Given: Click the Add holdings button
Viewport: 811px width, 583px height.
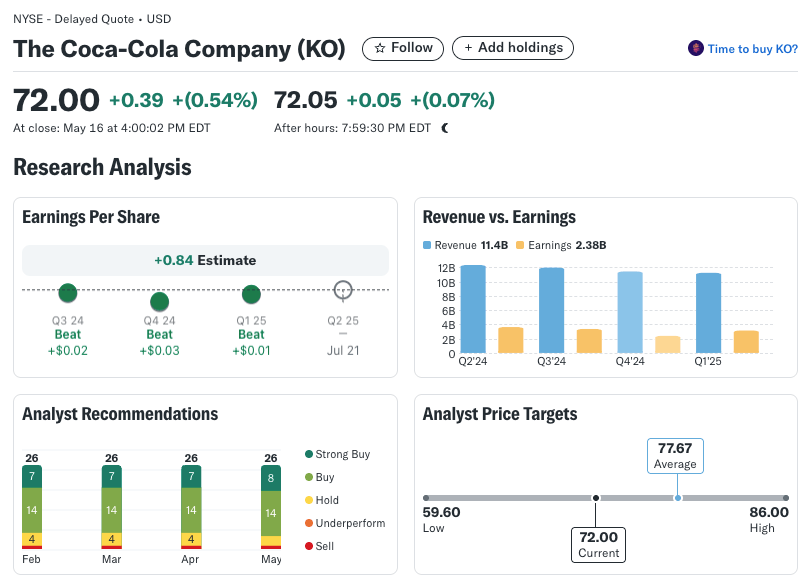Looking at the screenshot, I should (x=513, y=48).
